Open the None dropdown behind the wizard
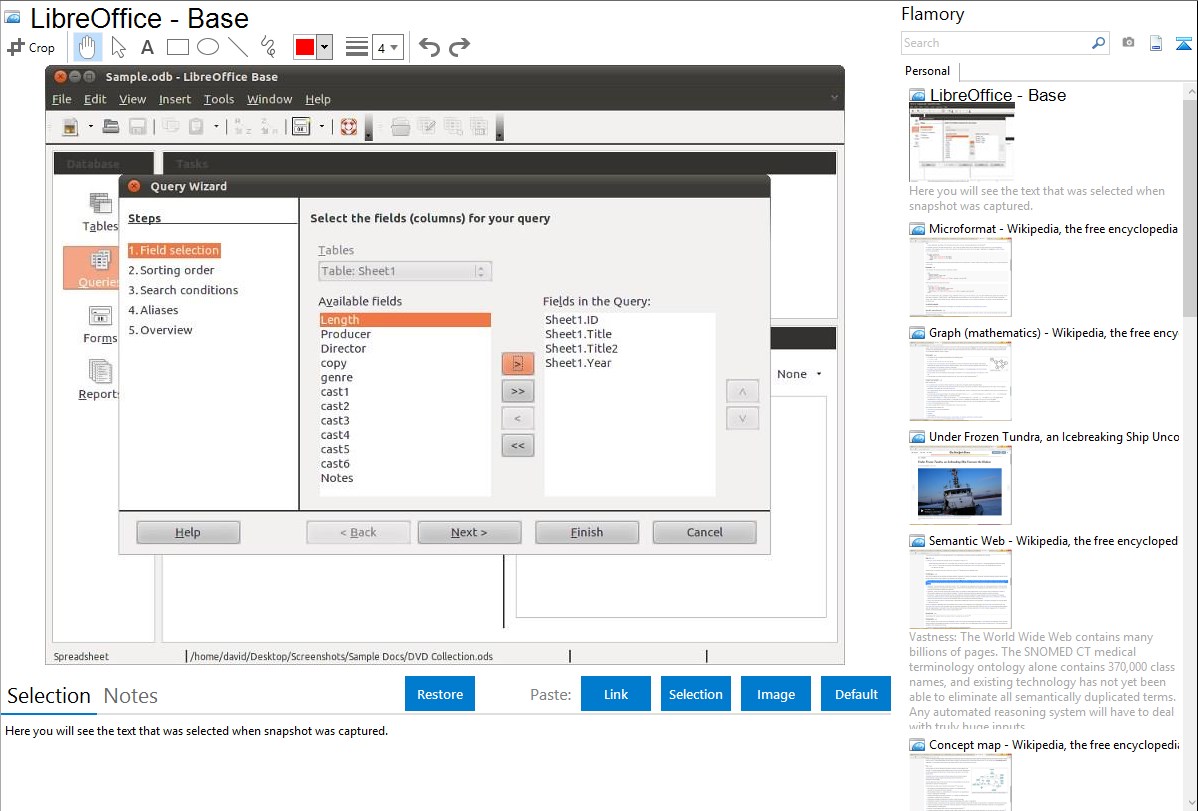1198x811 pixels. point(799,374)
